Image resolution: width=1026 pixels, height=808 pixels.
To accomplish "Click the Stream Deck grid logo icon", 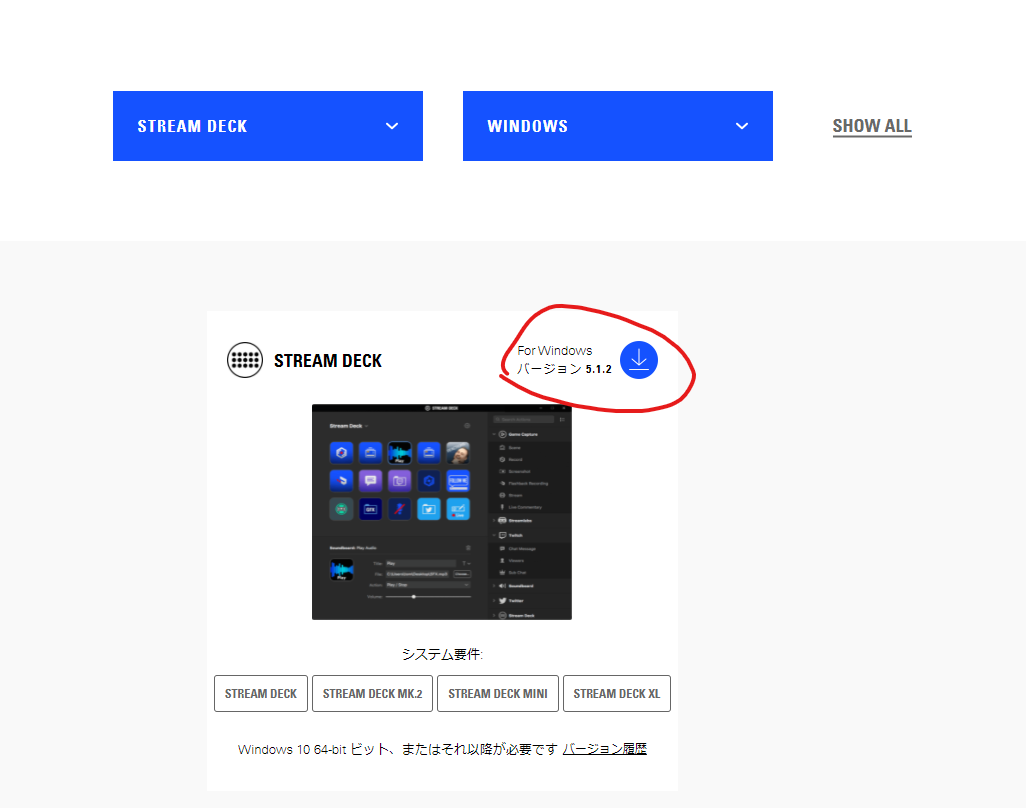I will (x=245, y=360).
